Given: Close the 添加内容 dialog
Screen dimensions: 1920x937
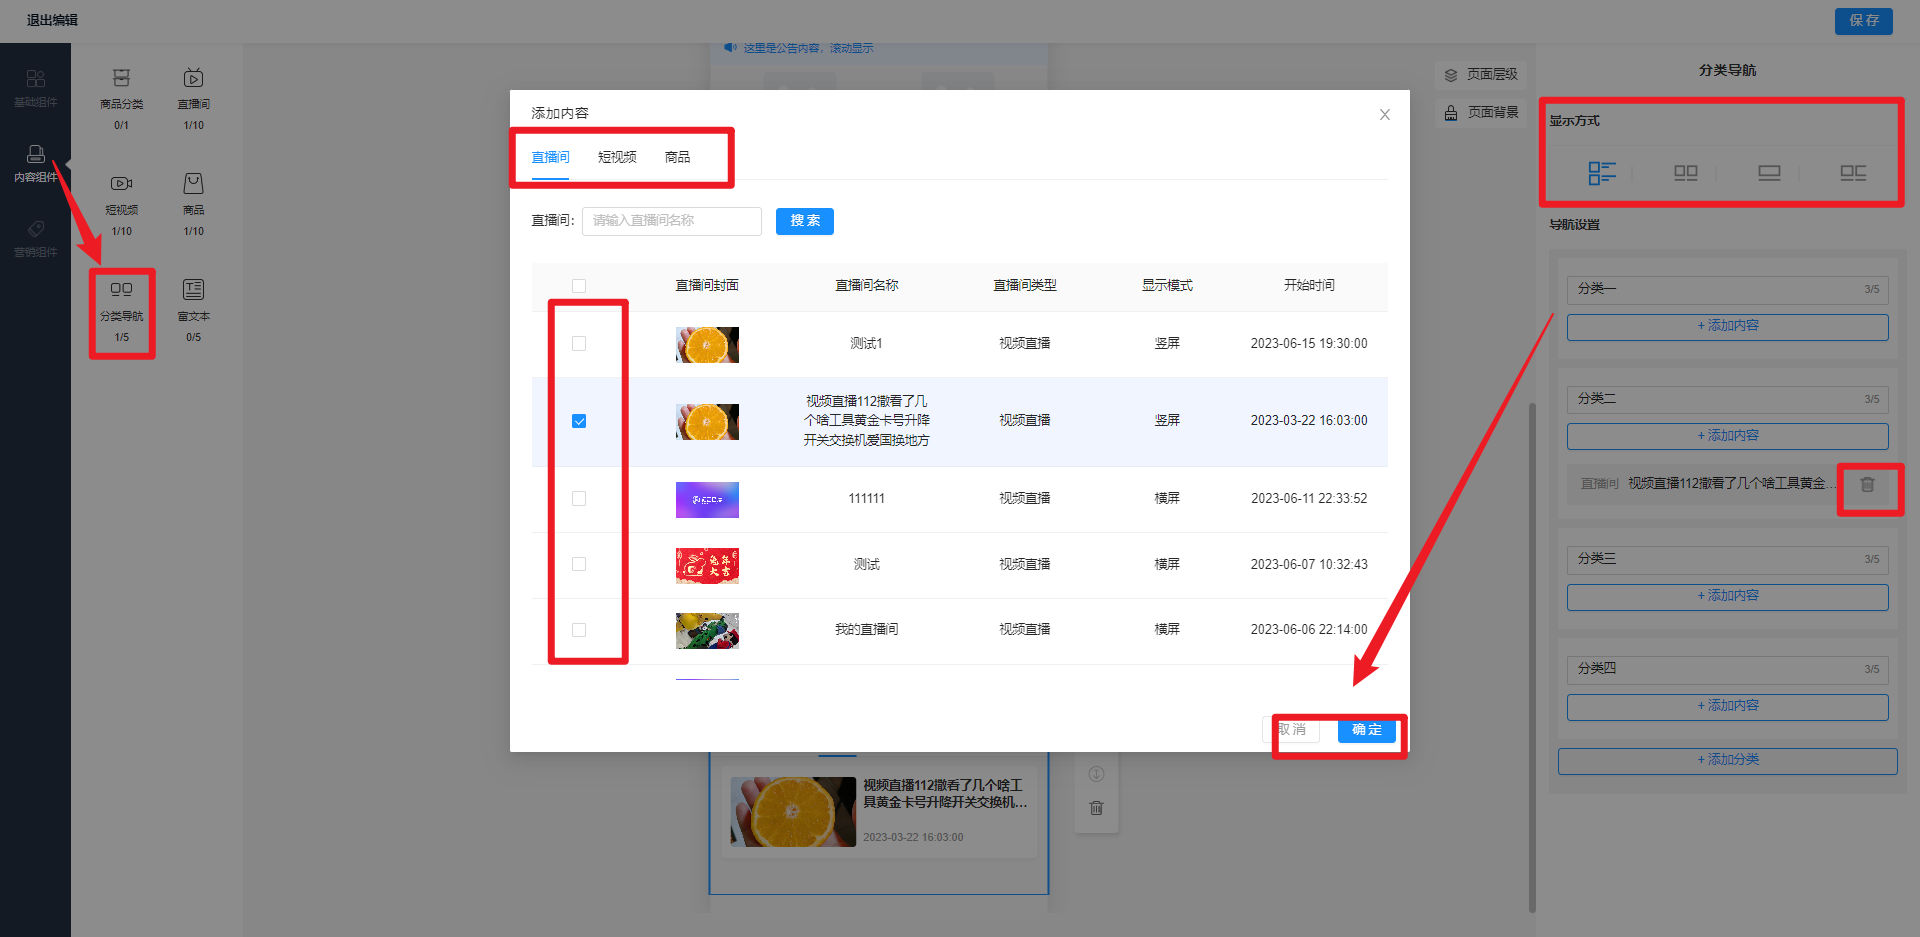Looking at the screenshot, I should pyautogui.click(x=1385, y=115).
